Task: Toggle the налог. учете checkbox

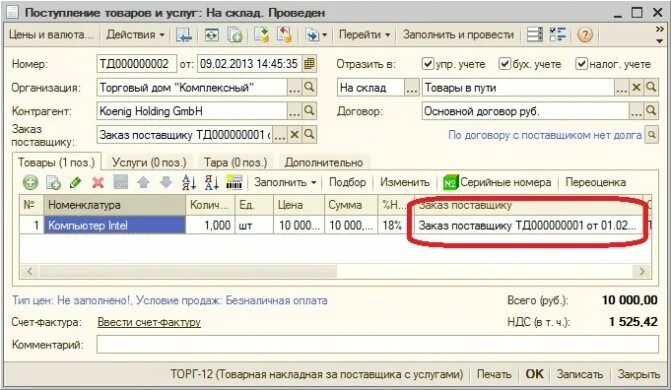Action: point(581,64)
